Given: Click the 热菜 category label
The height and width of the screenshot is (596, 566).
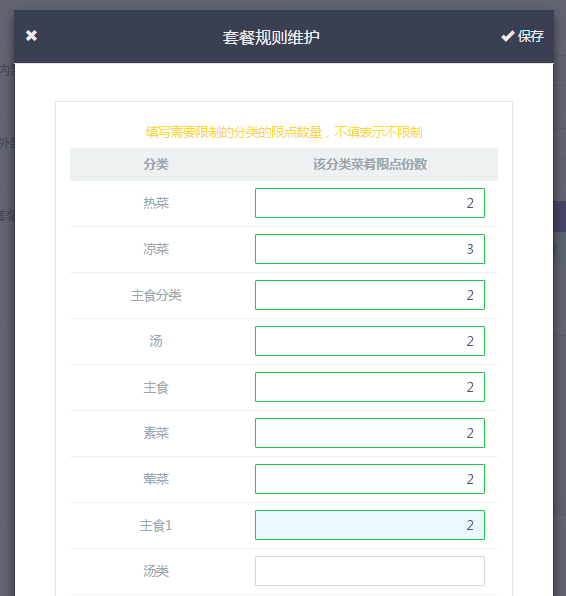Looking at the screenshot, I should [156, 203].
